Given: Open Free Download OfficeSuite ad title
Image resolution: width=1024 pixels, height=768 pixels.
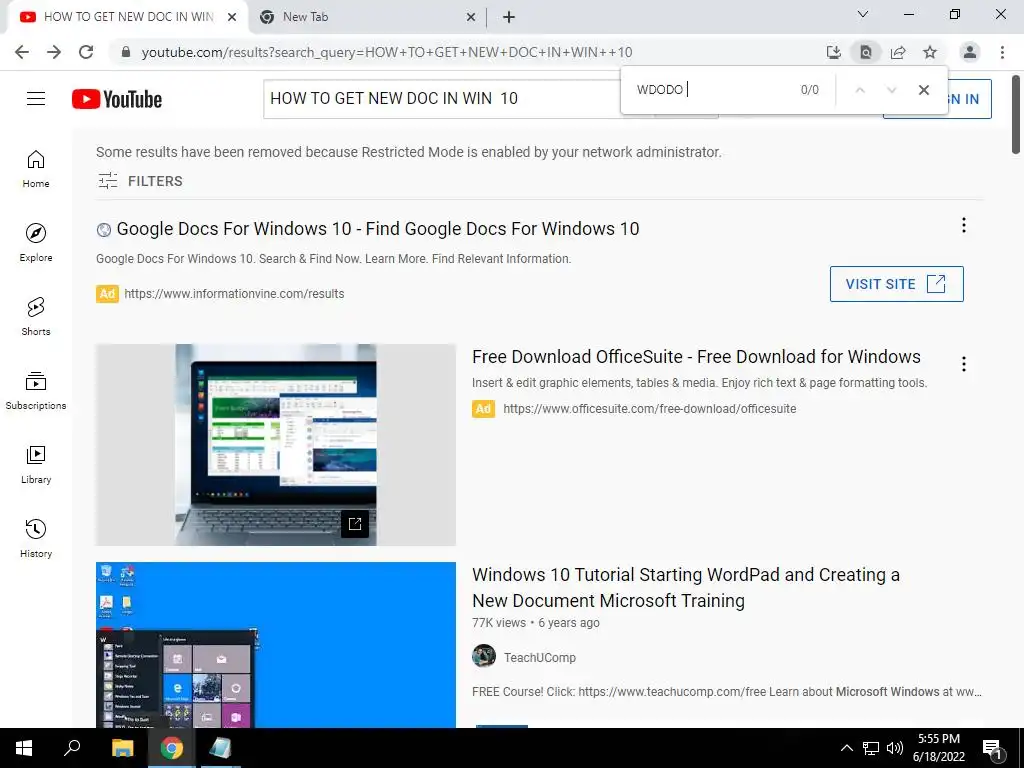Looking at the screenshot, I should pyautogui.click(x=696, y=357).
